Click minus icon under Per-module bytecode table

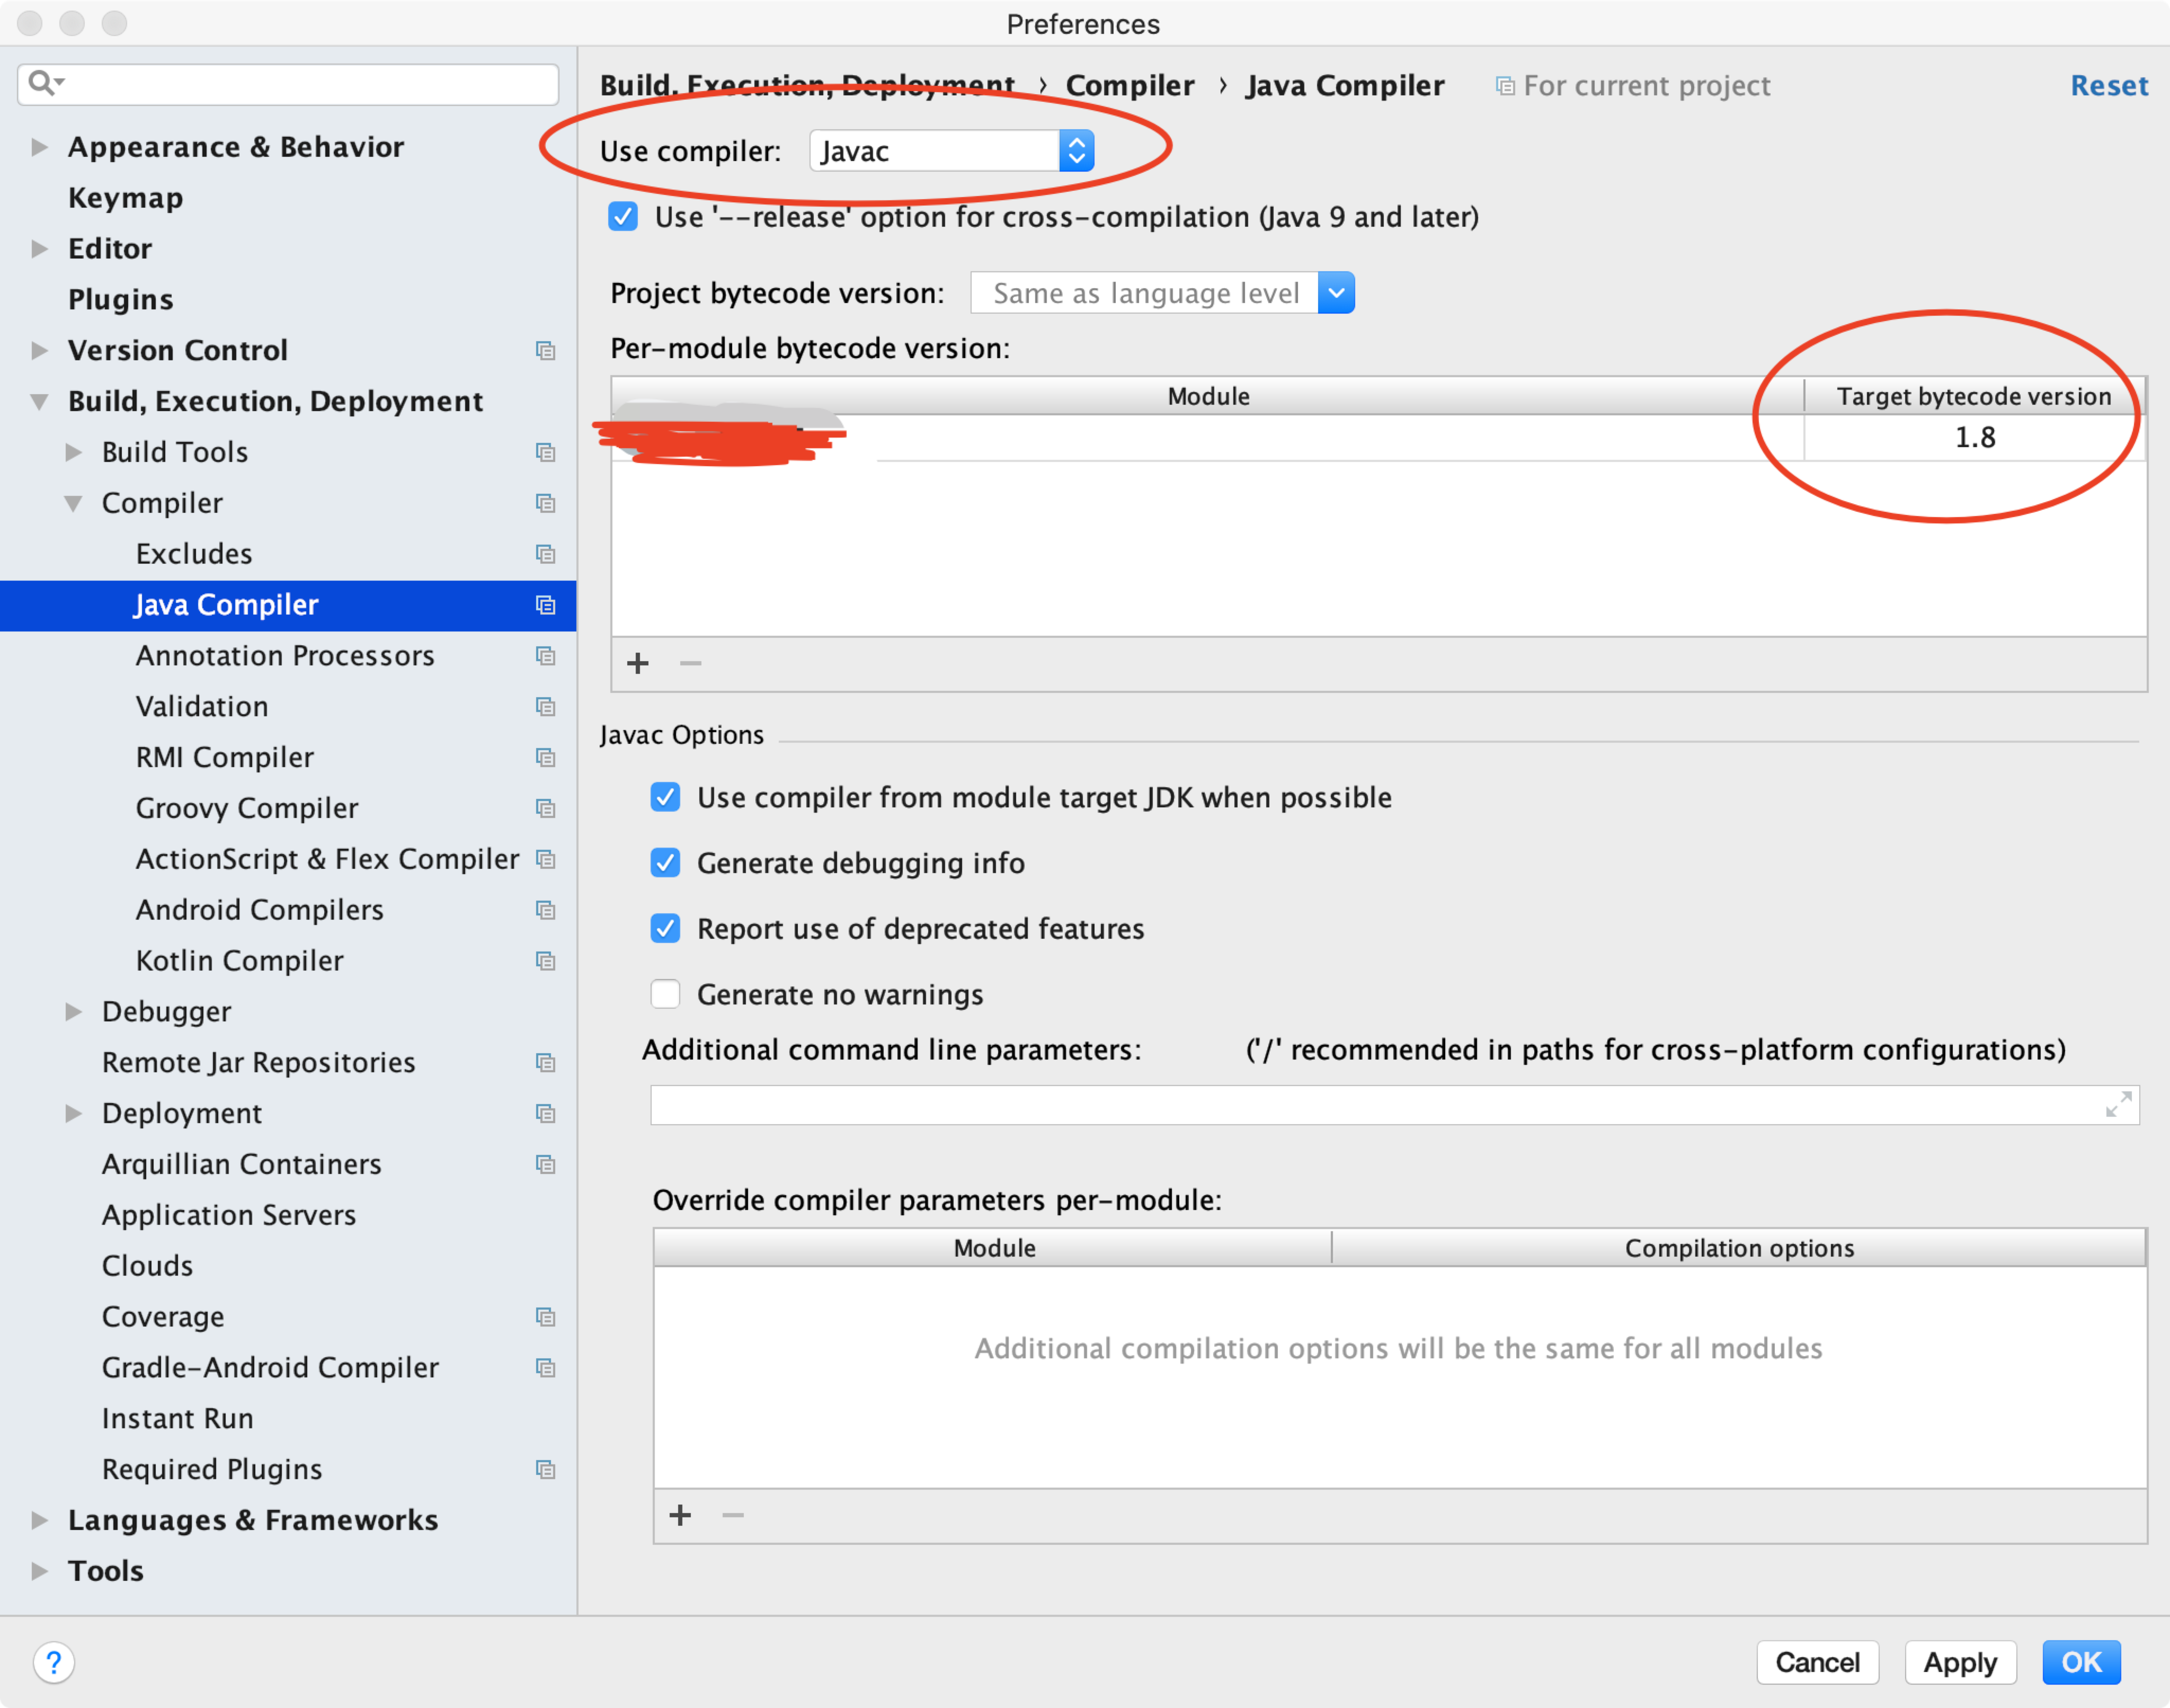[690, 663]
